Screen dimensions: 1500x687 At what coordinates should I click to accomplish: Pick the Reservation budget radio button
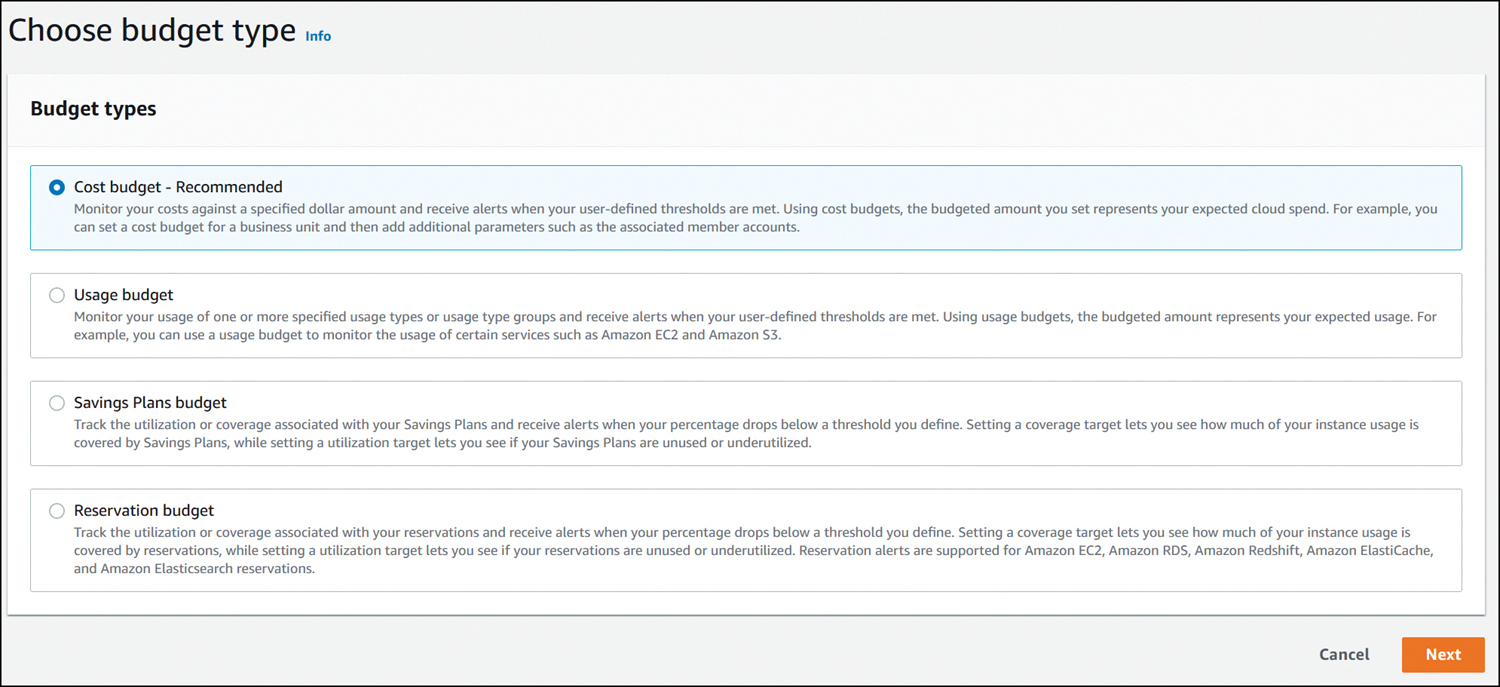point(57,511)
